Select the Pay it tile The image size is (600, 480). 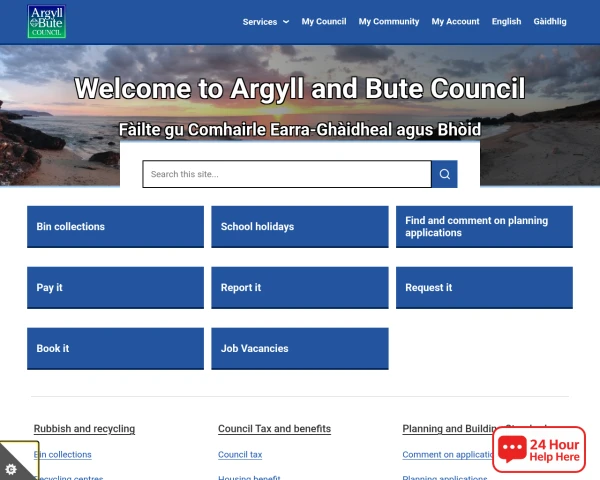[116, 287]
